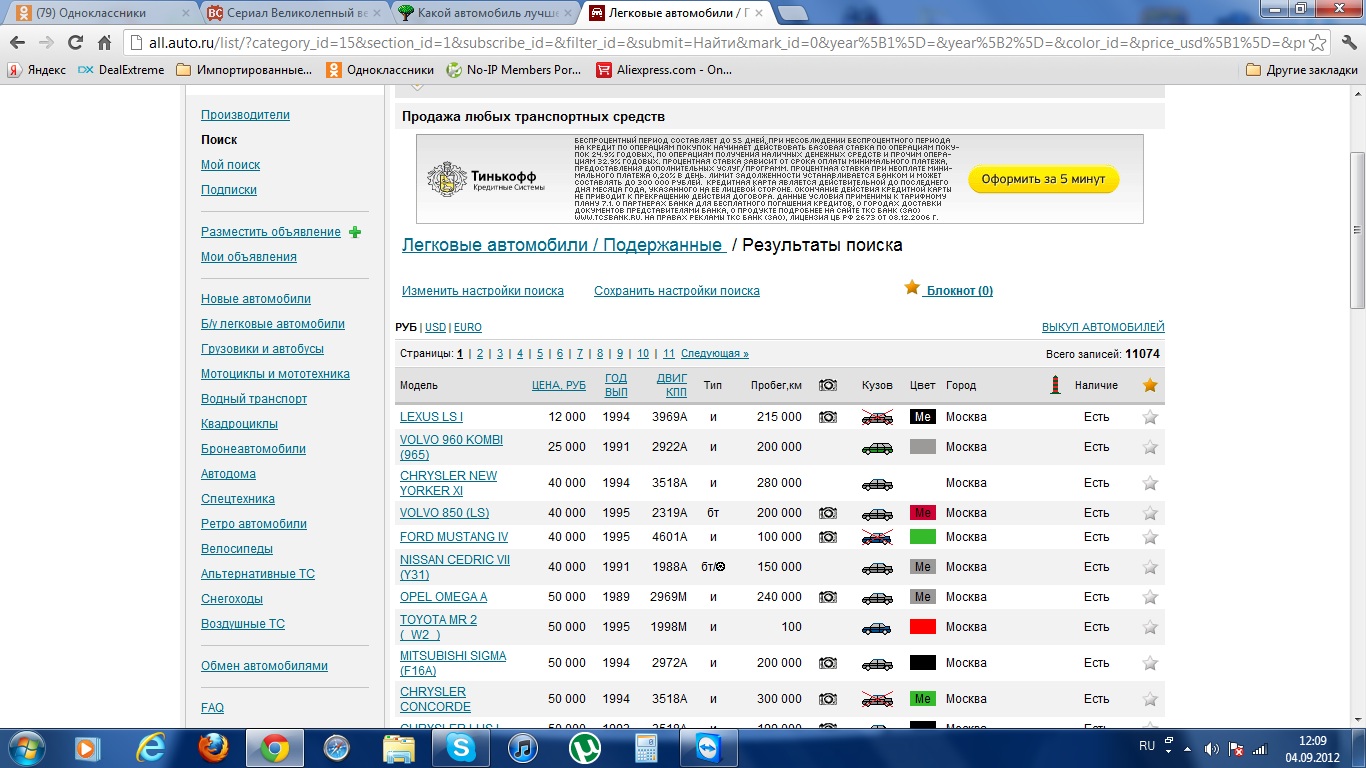
Task: Click body type icon for VOLVO 960 KOMBI
Action: (x=877, y=447)
